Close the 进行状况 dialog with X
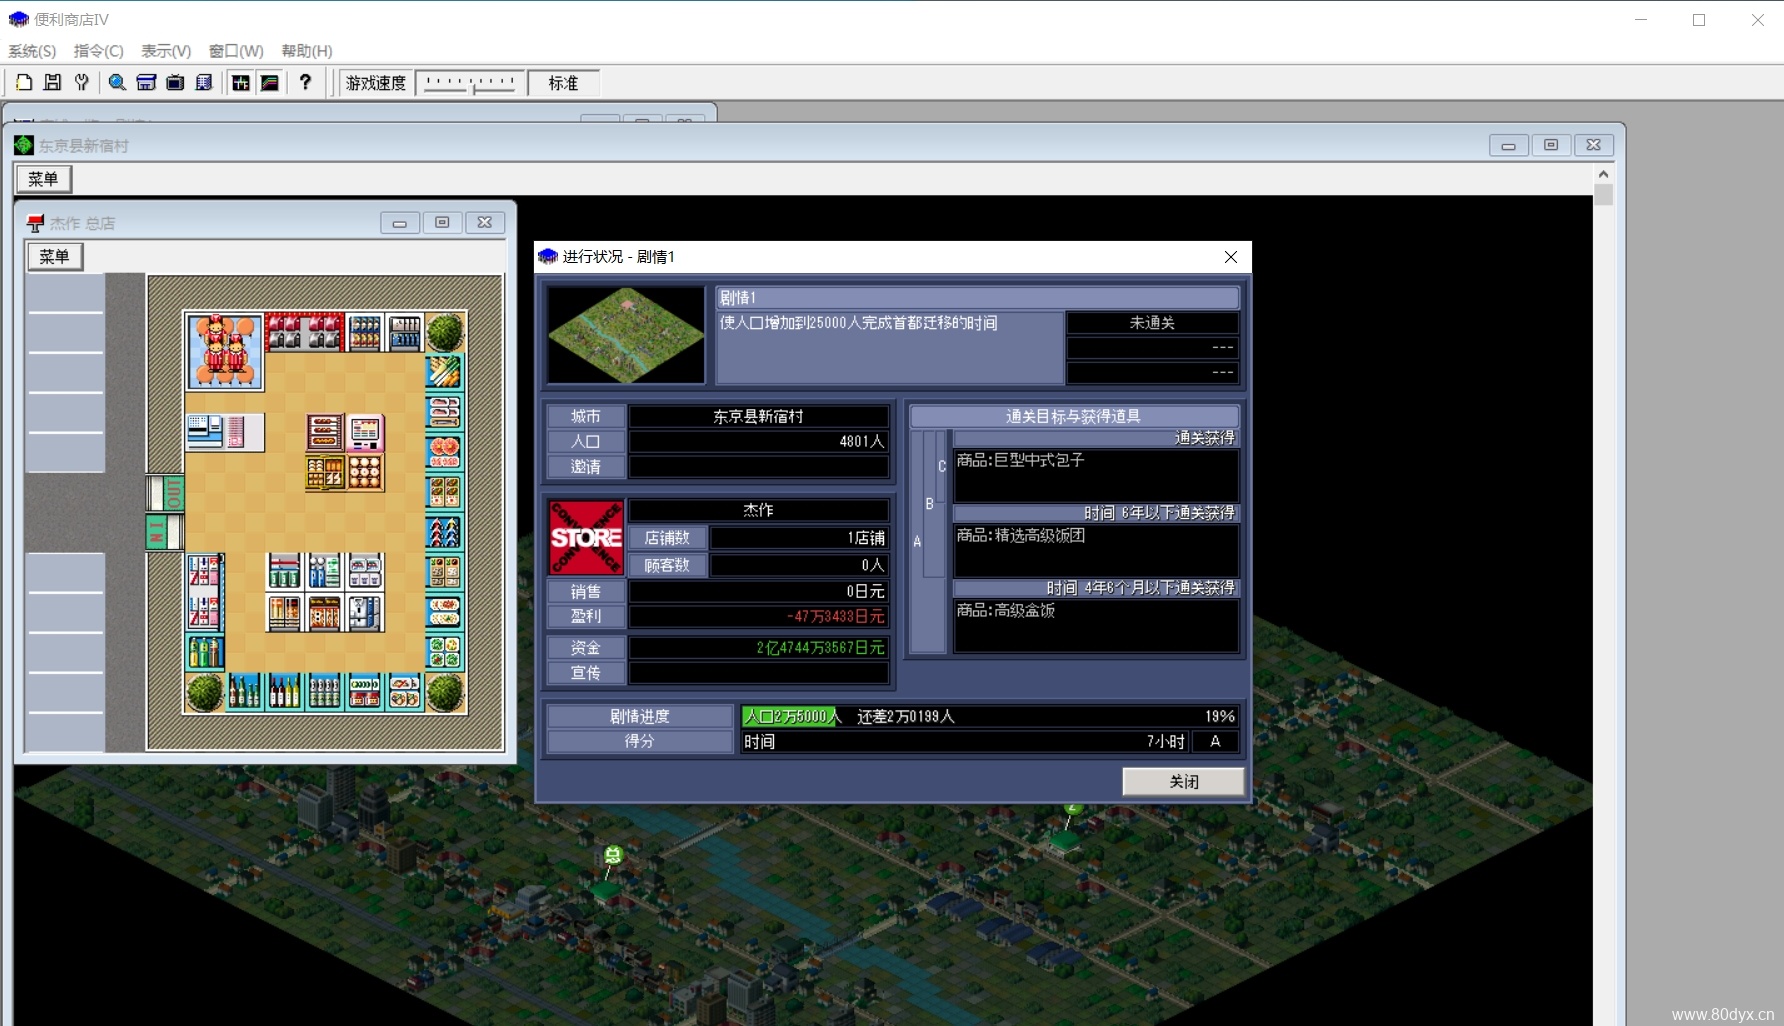 (x=1231, y=257)
